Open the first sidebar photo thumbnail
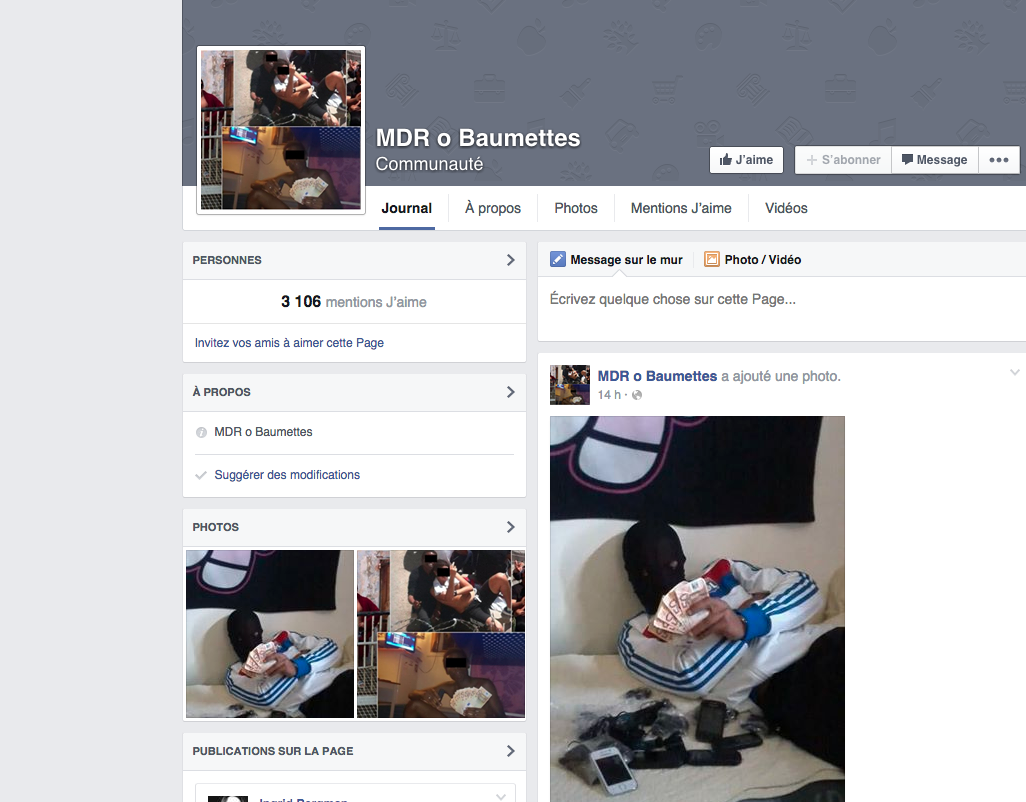This screenshot has height=802, width=1026. click(270, 634)
